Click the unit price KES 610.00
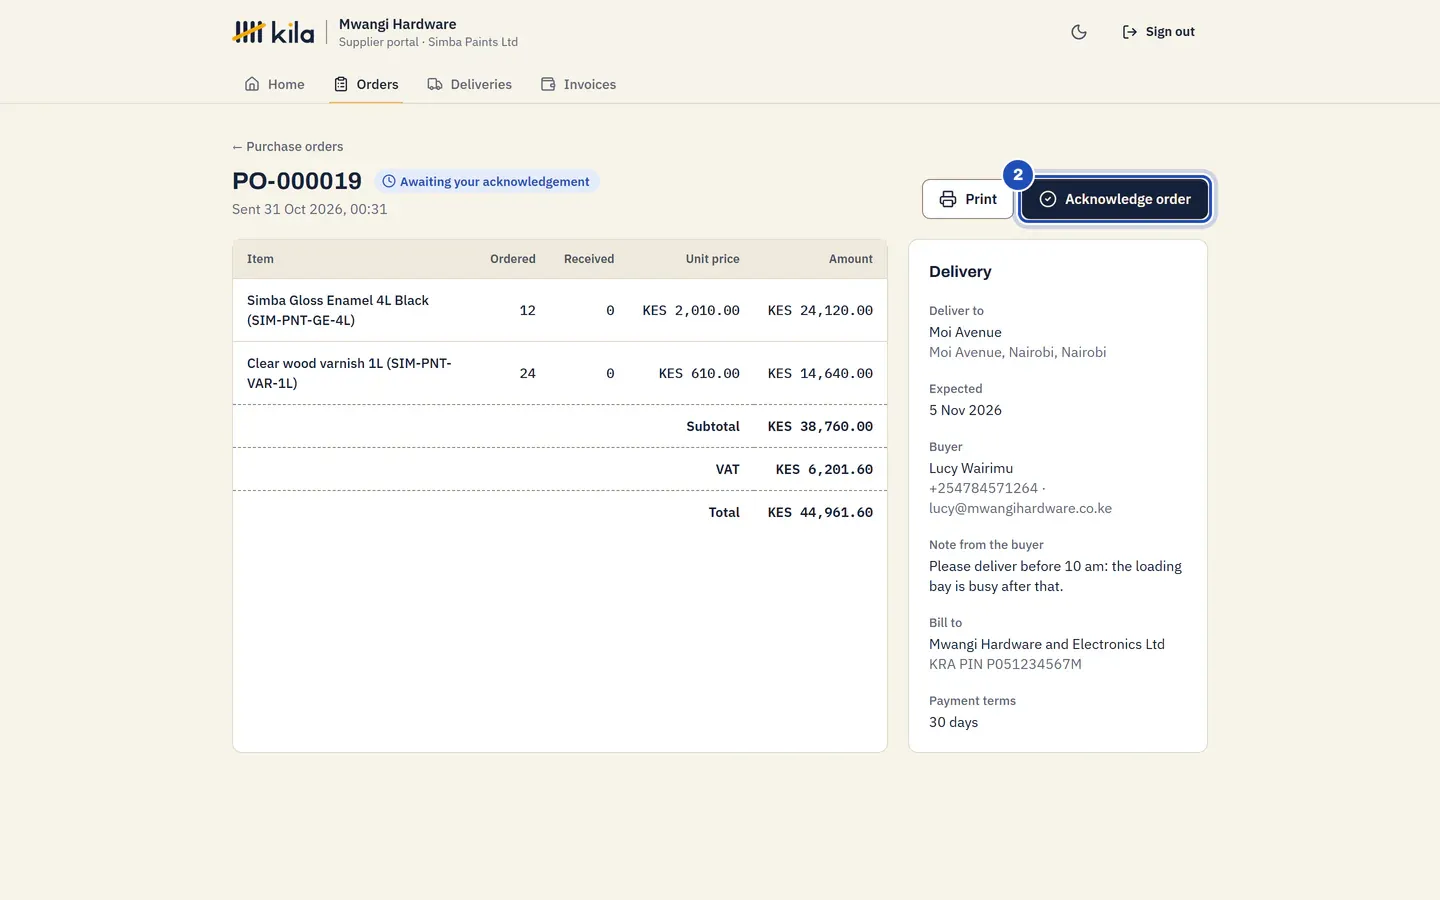This screenshot has width=1440, height=900. [x=699, y=373]
